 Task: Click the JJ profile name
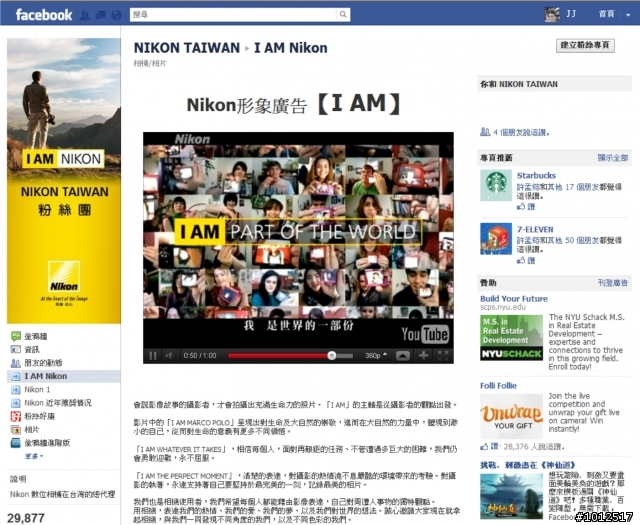[571, 14]
